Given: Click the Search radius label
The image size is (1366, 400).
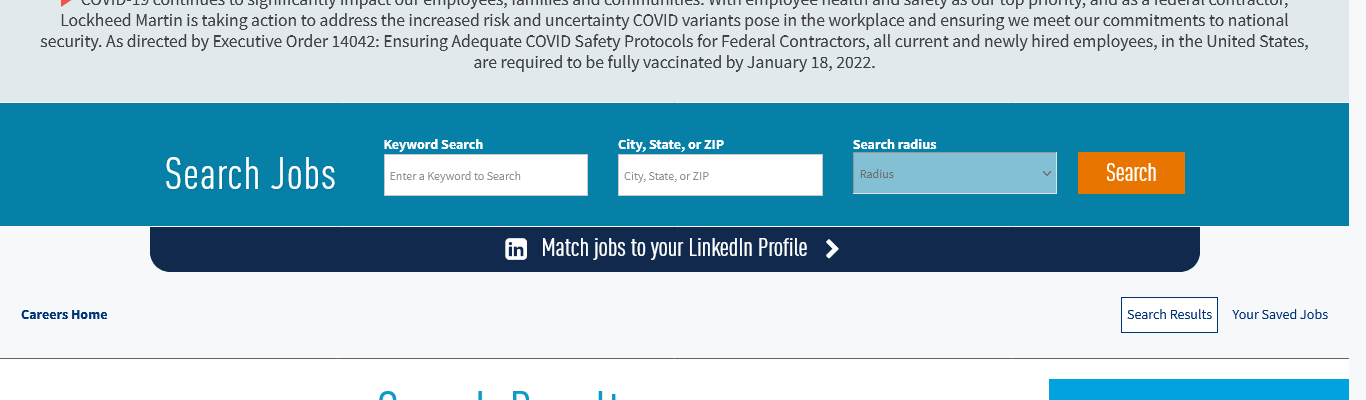Looking at the screenshot, I should pos(894,145).
